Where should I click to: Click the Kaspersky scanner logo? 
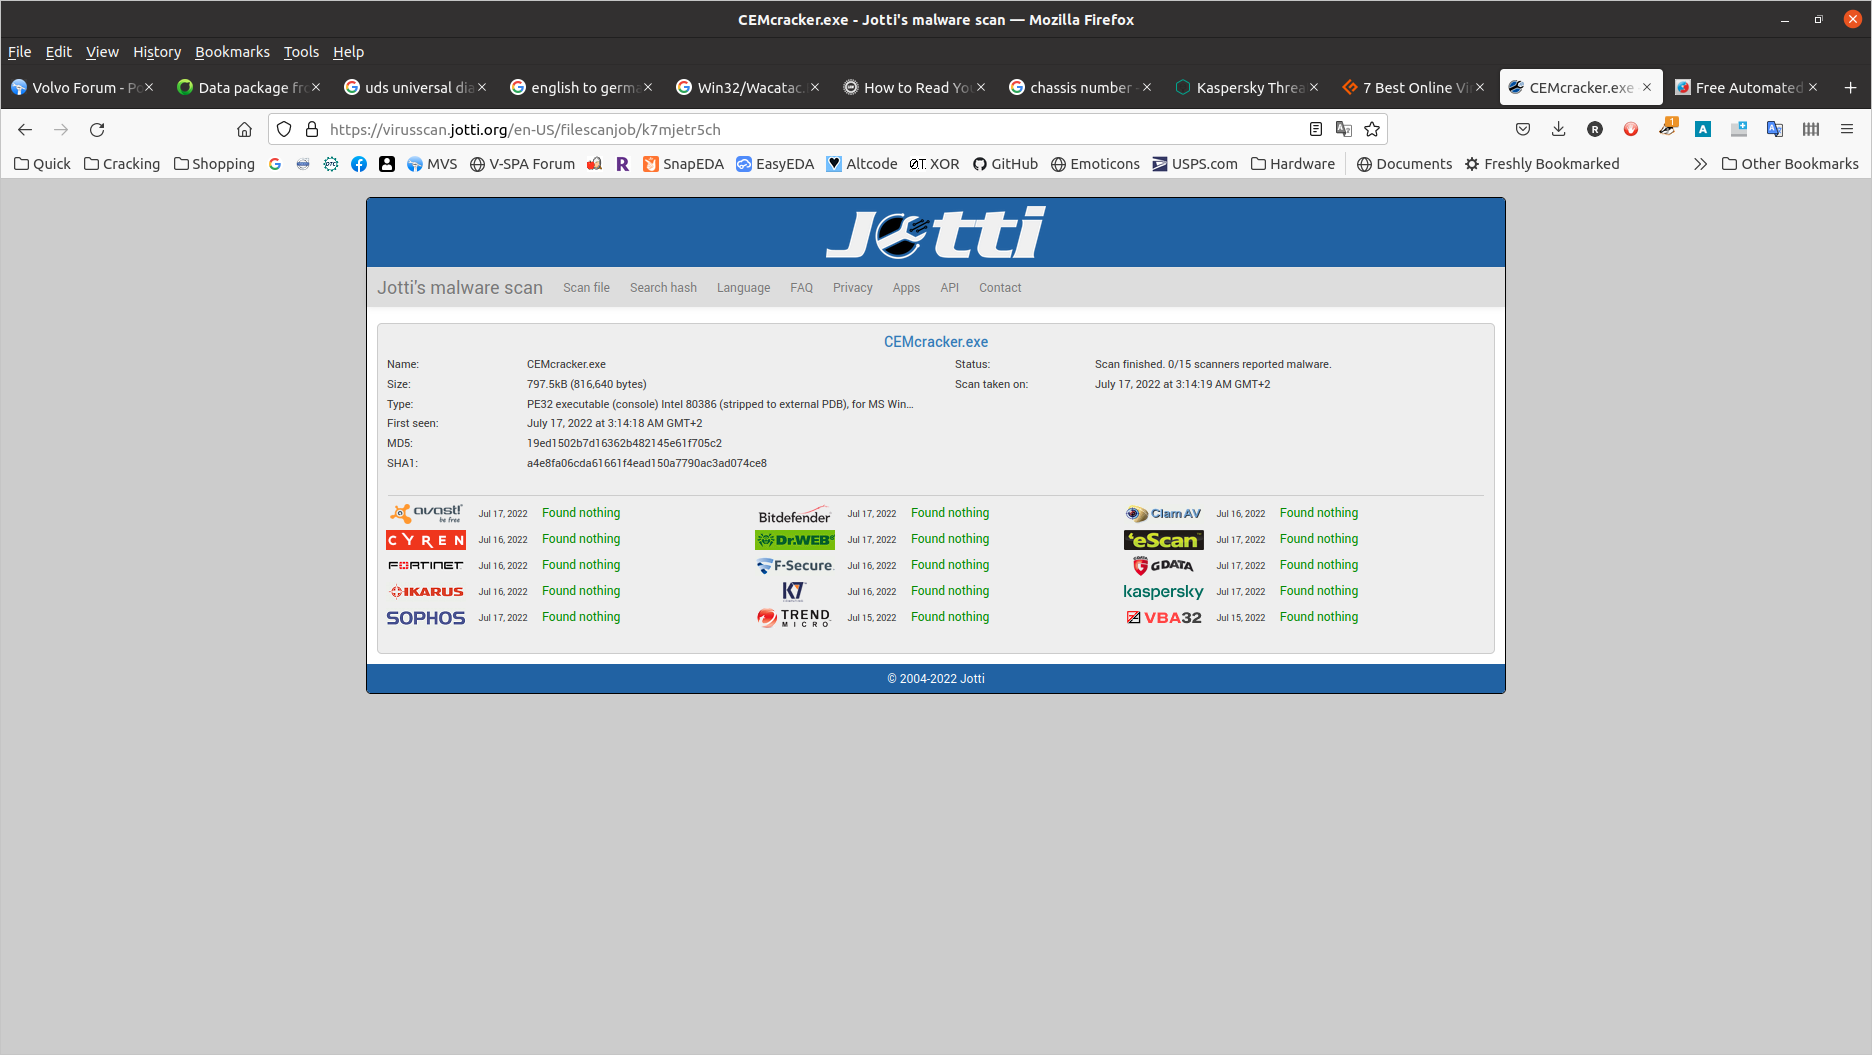point(1163,591)
